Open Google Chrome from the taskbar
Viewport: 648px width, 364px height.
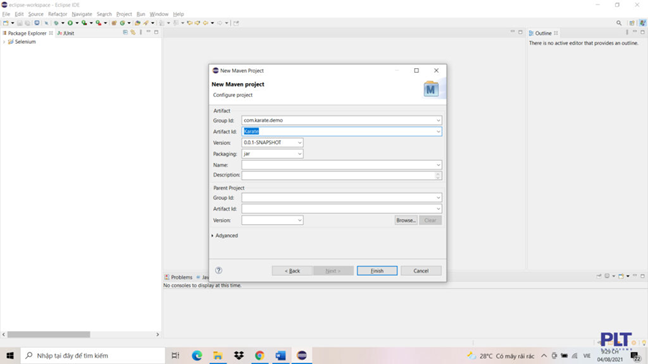(x=260, y=355)
